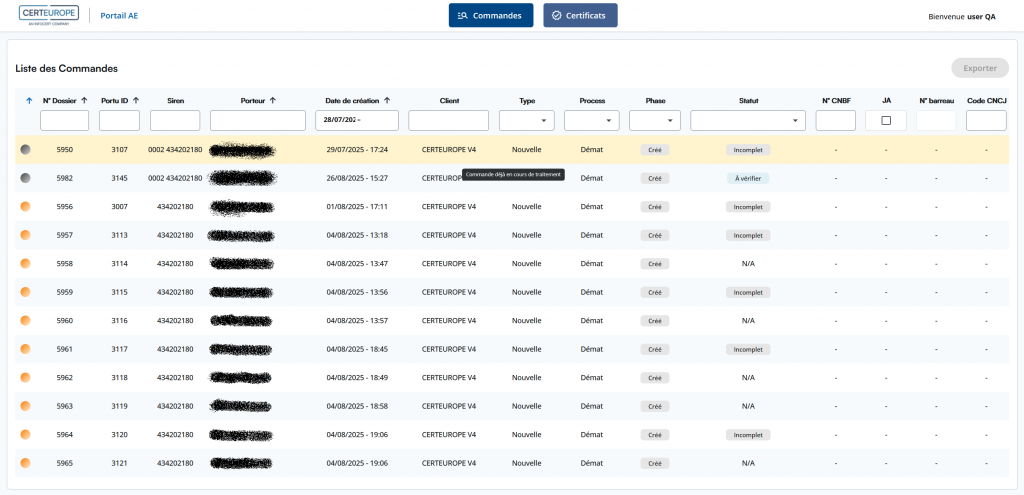Sort by Date de création arrow
The width and height of the screenshot is (1024, 495).
point(387,100)
